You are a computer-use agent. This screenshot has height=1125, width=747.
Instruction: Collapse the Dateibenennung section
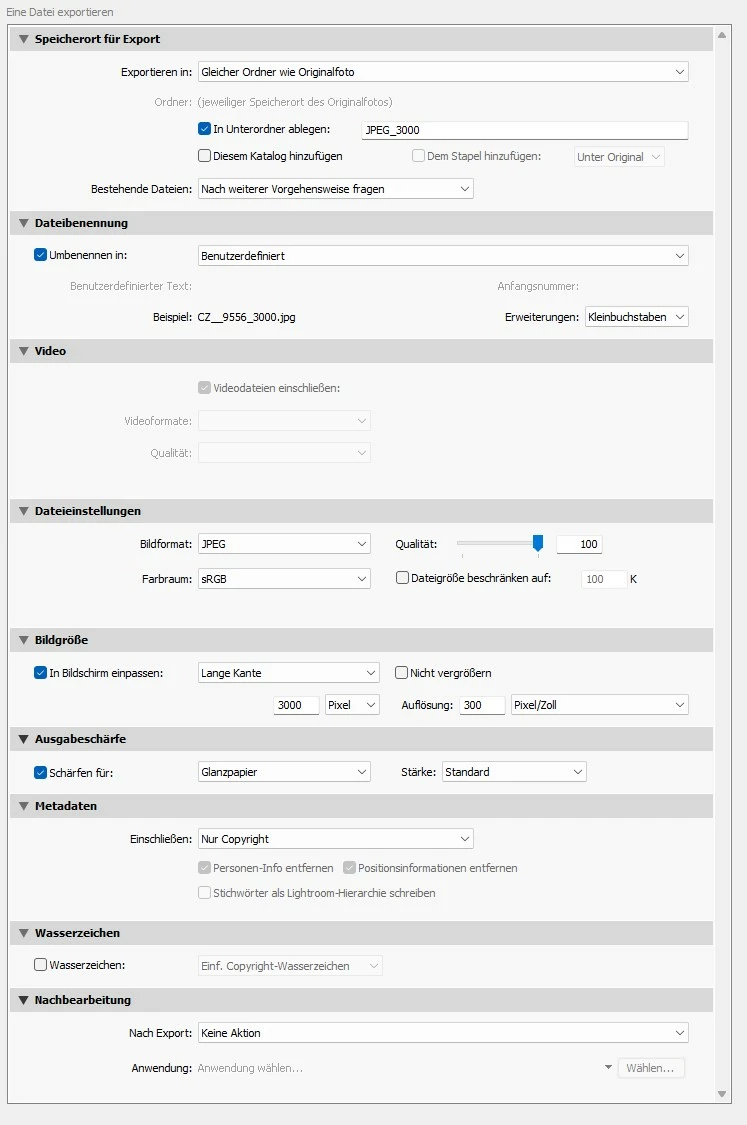[24, 223]
